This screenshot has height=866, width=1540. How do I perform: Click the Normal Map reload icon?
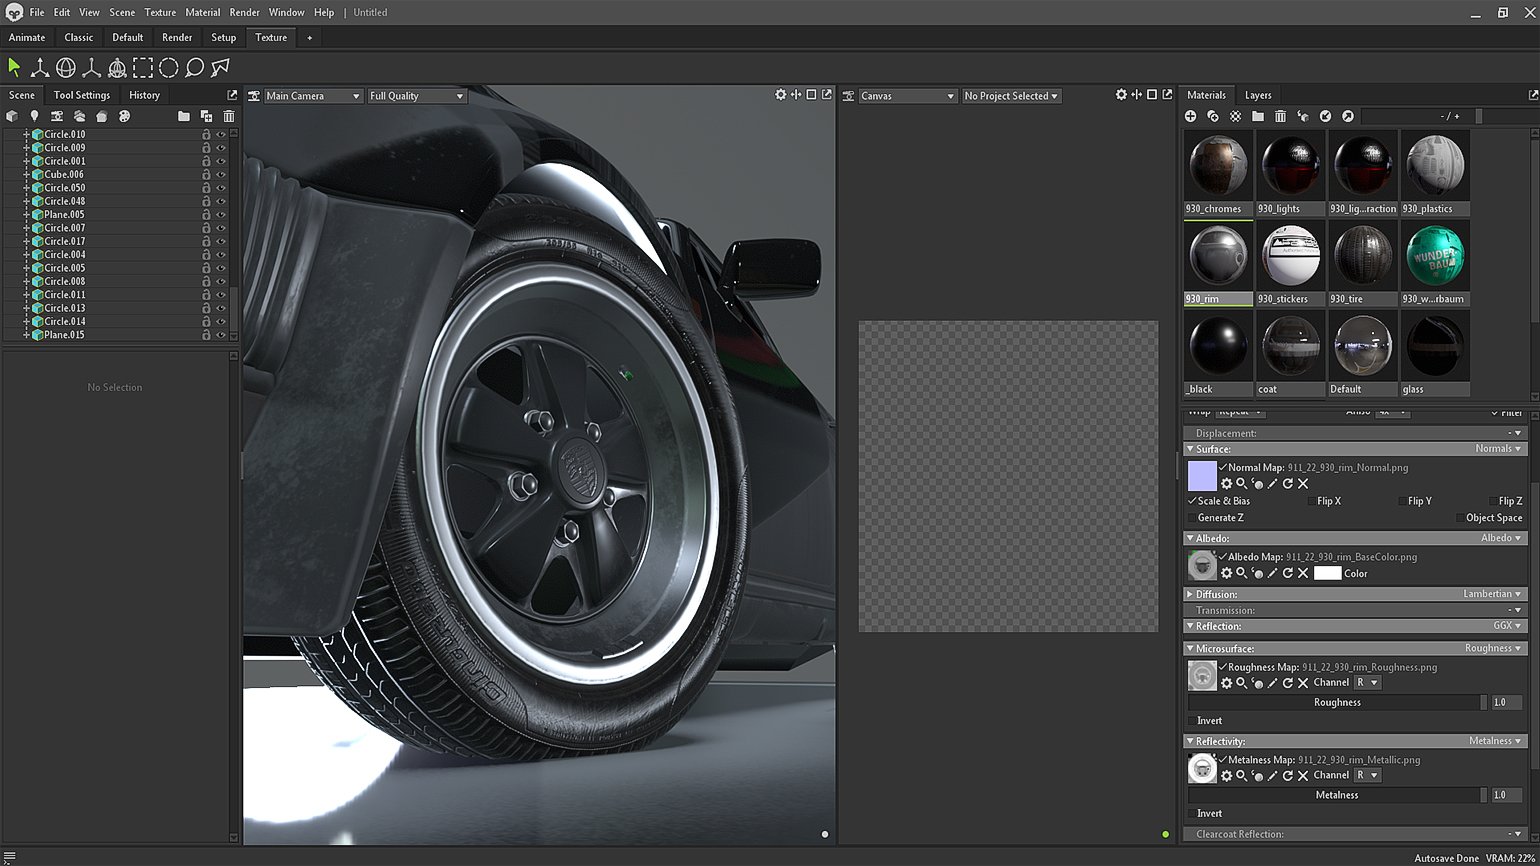pyautogui.click(x=1288, y=484)
